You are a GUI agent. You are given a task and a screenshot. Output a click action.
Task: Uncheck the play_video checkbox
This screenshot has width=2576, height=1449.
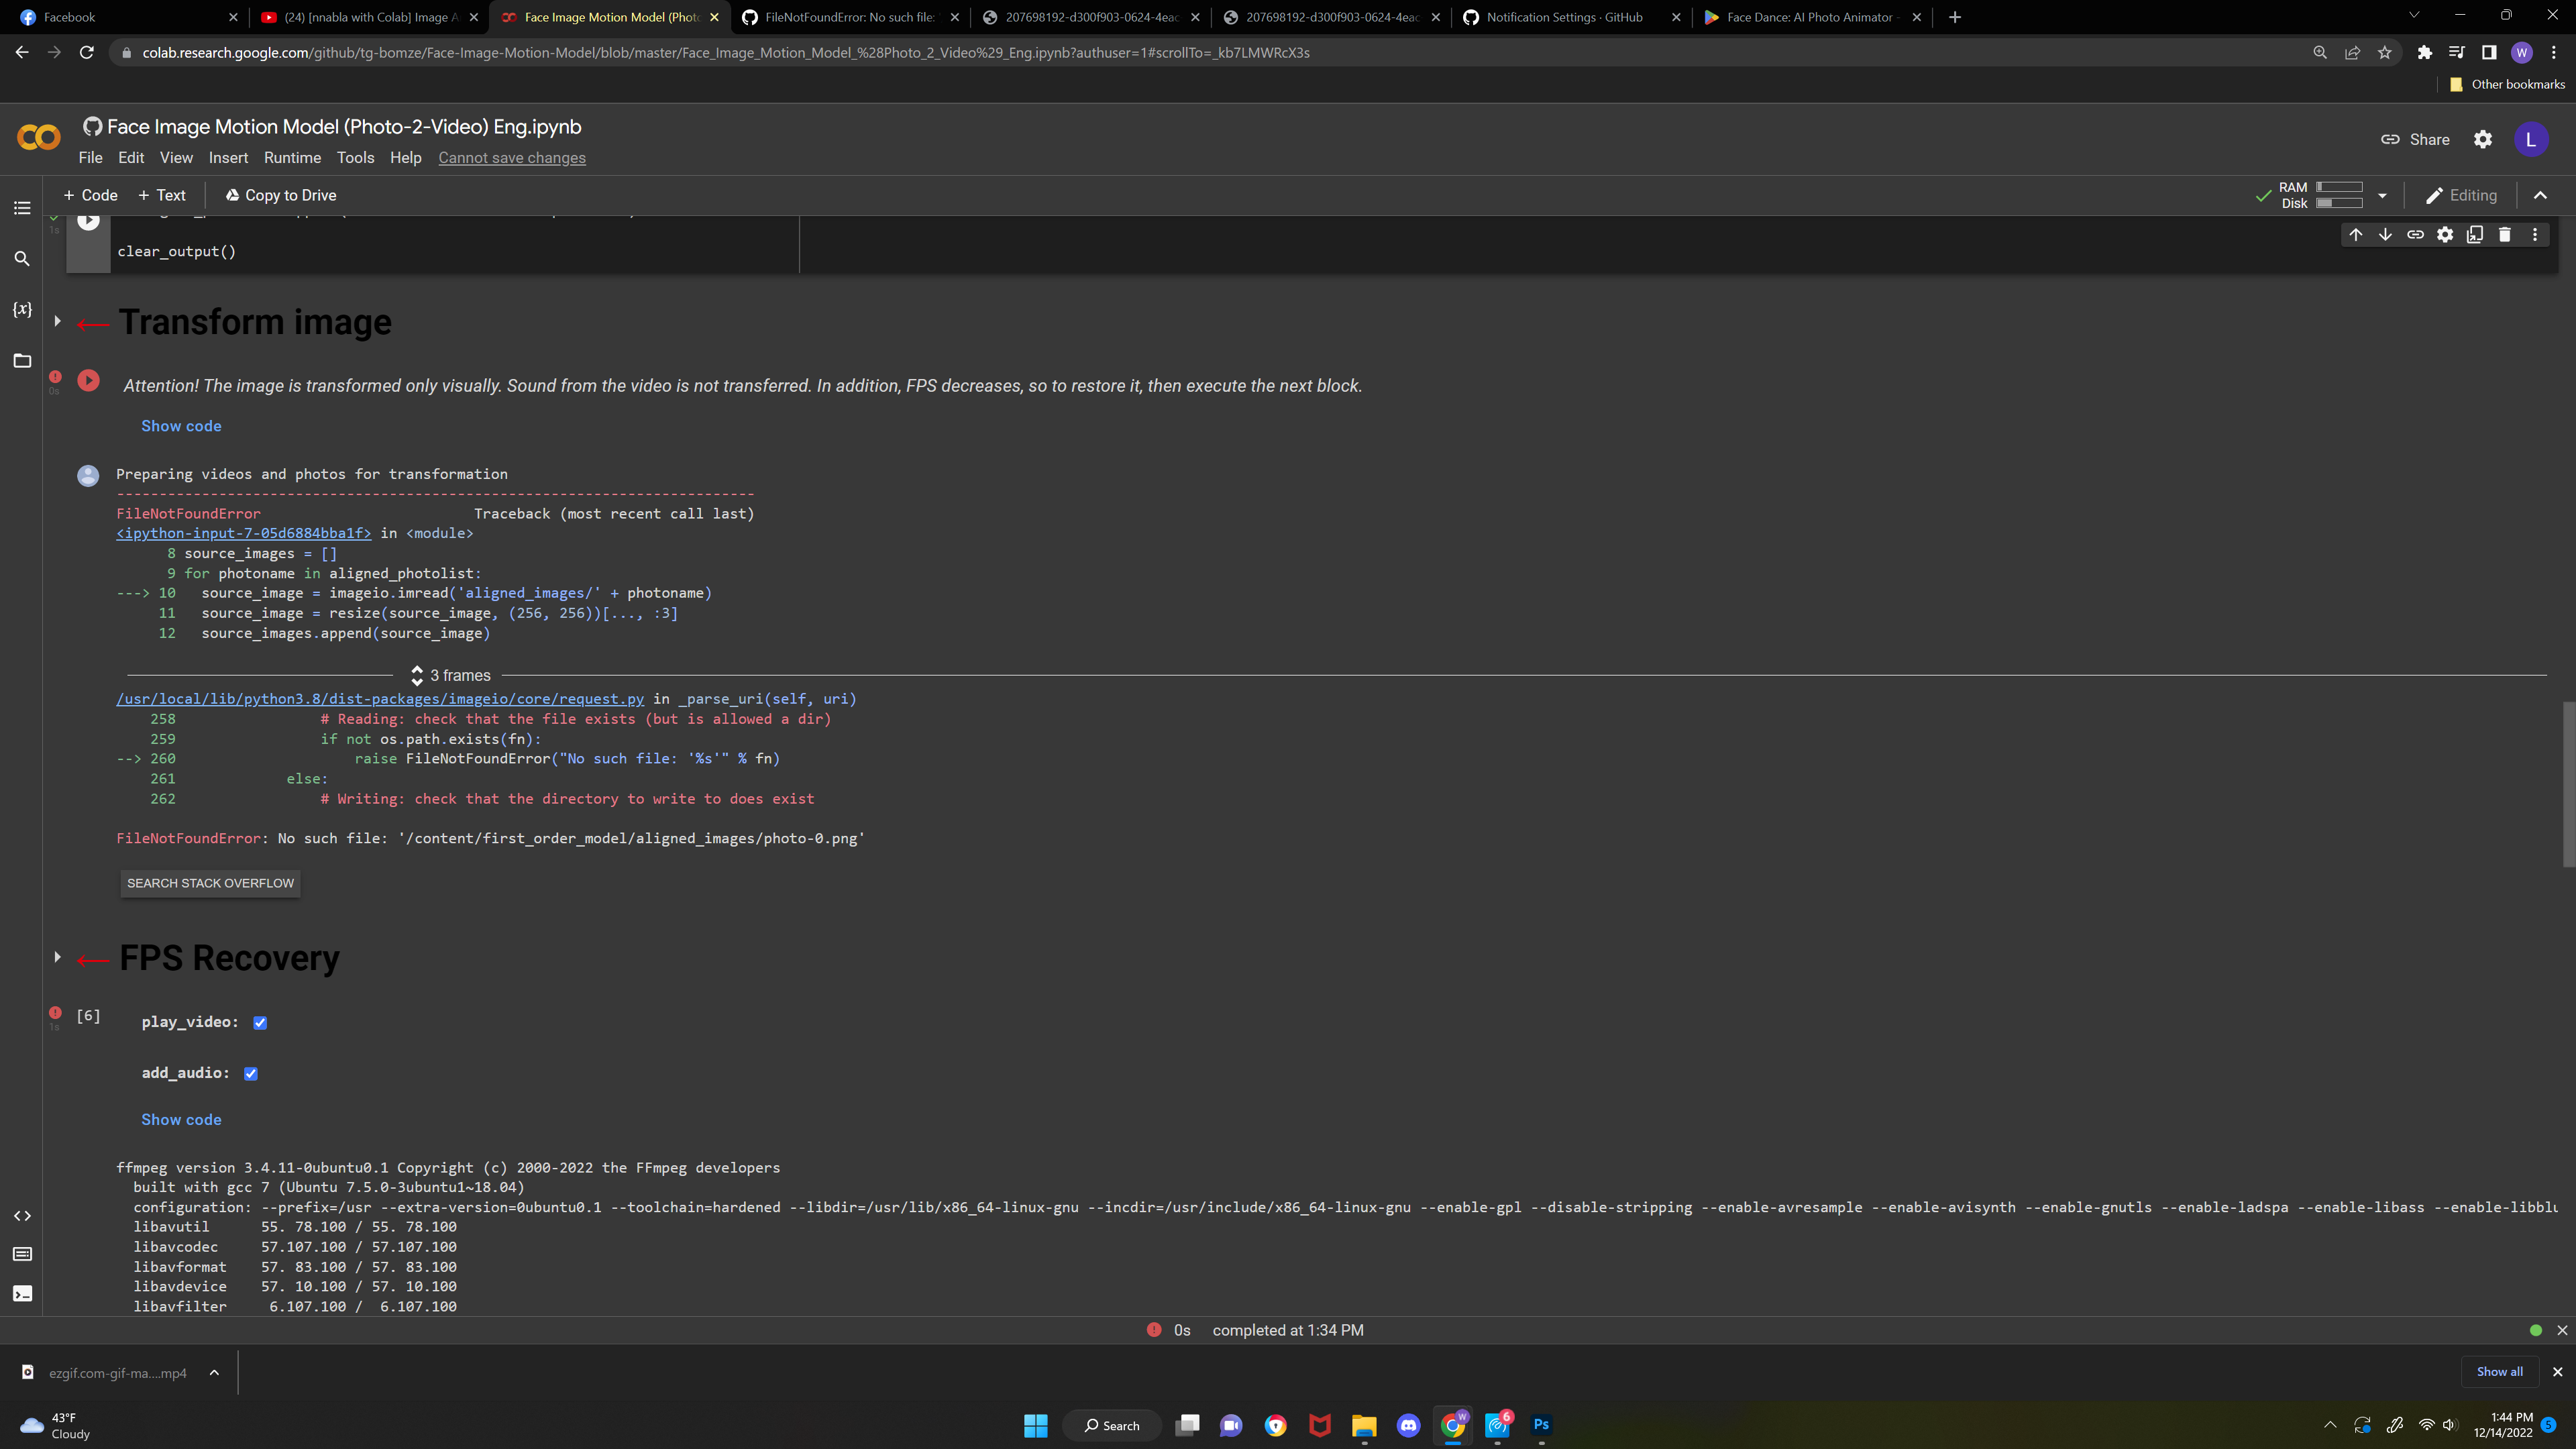tap(259, 1022)
